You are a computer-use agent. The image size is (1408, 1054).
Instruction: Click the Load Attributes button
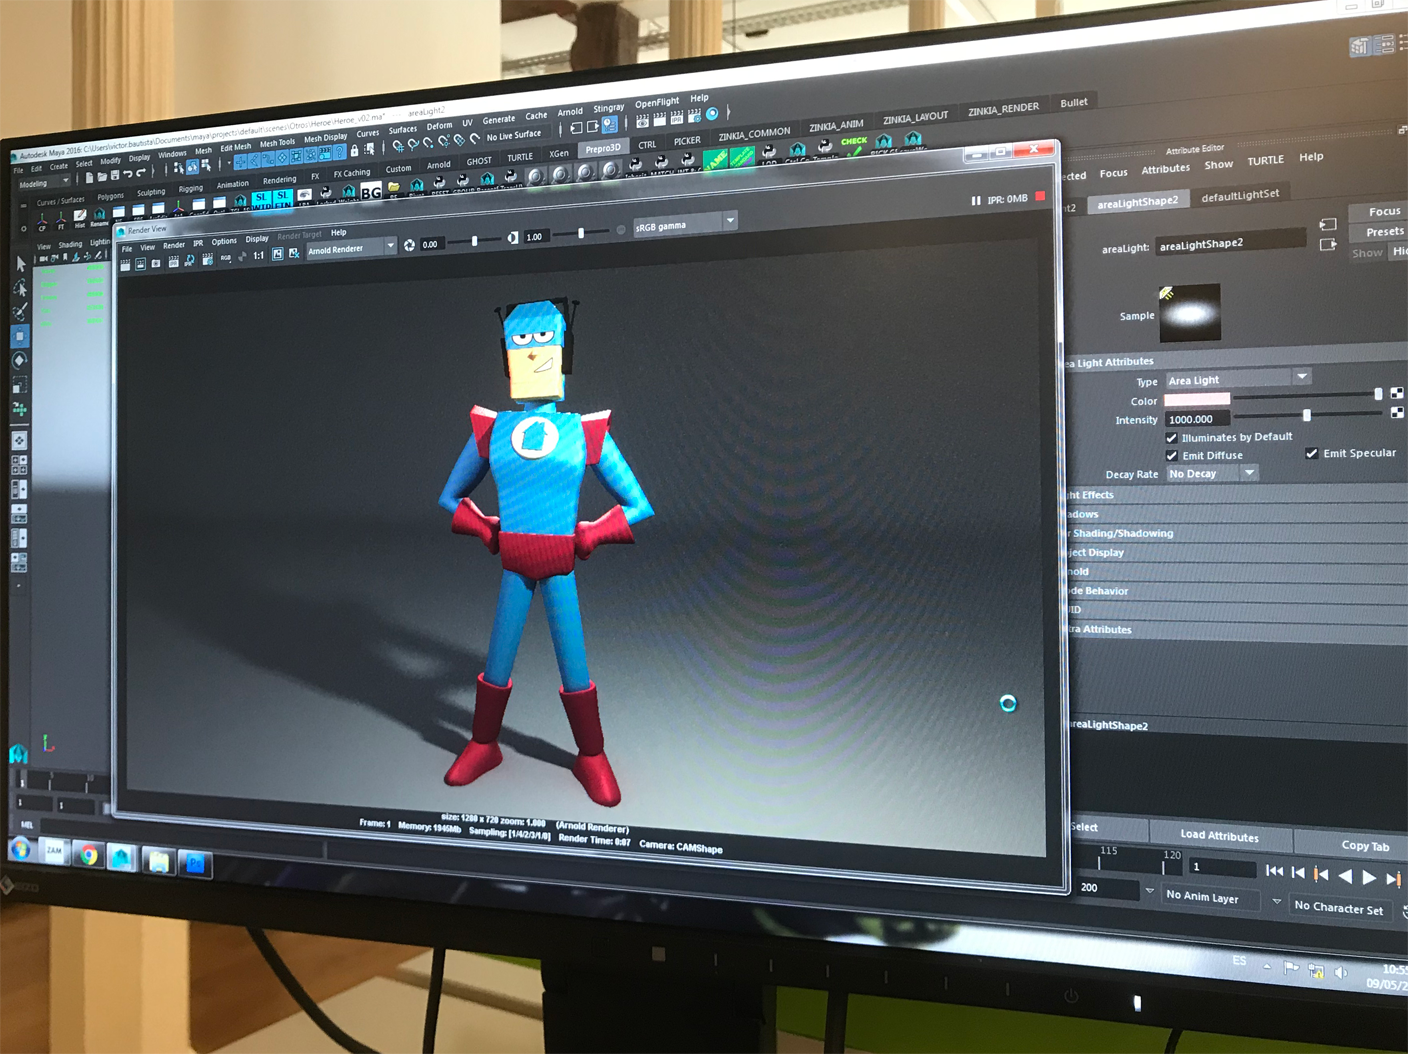[1220, 835]
